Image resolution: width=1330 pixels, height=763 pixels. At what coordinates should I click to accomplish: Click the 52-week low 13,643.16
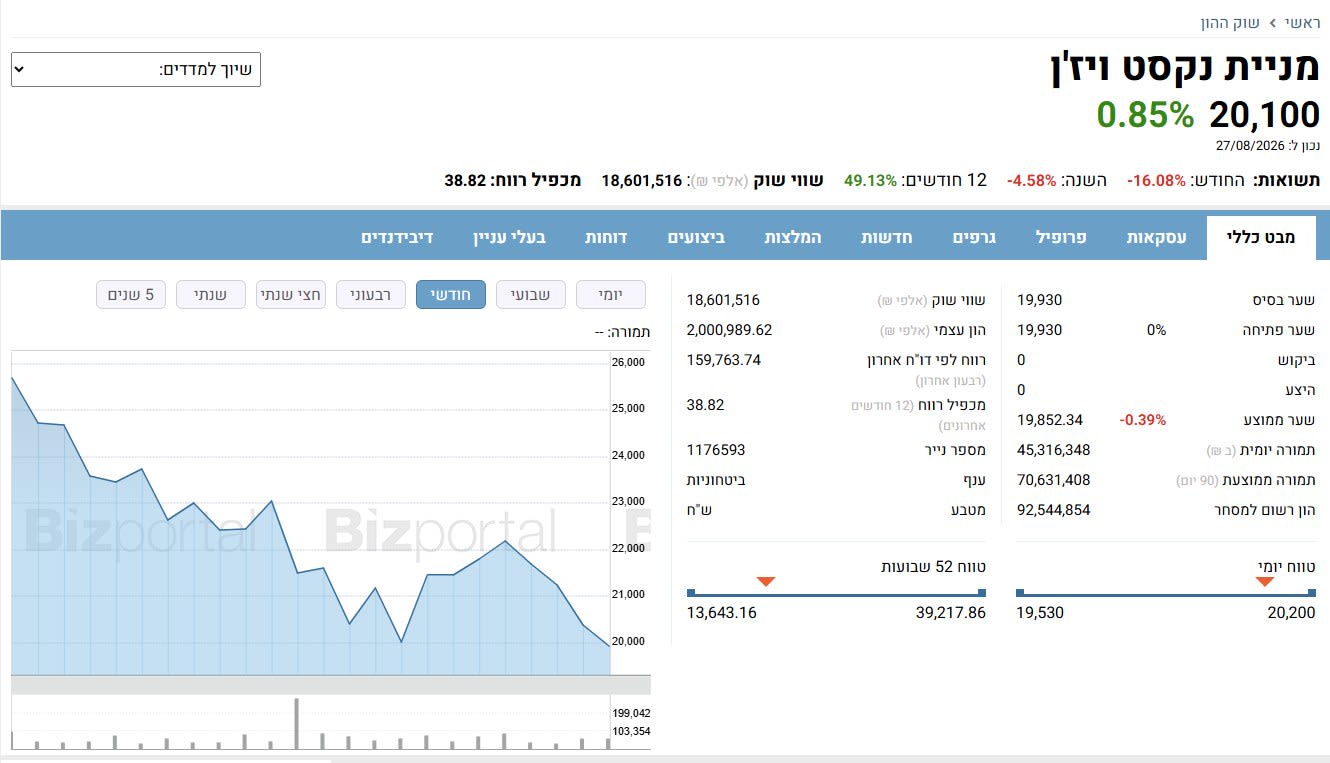(x=722, y=612)
